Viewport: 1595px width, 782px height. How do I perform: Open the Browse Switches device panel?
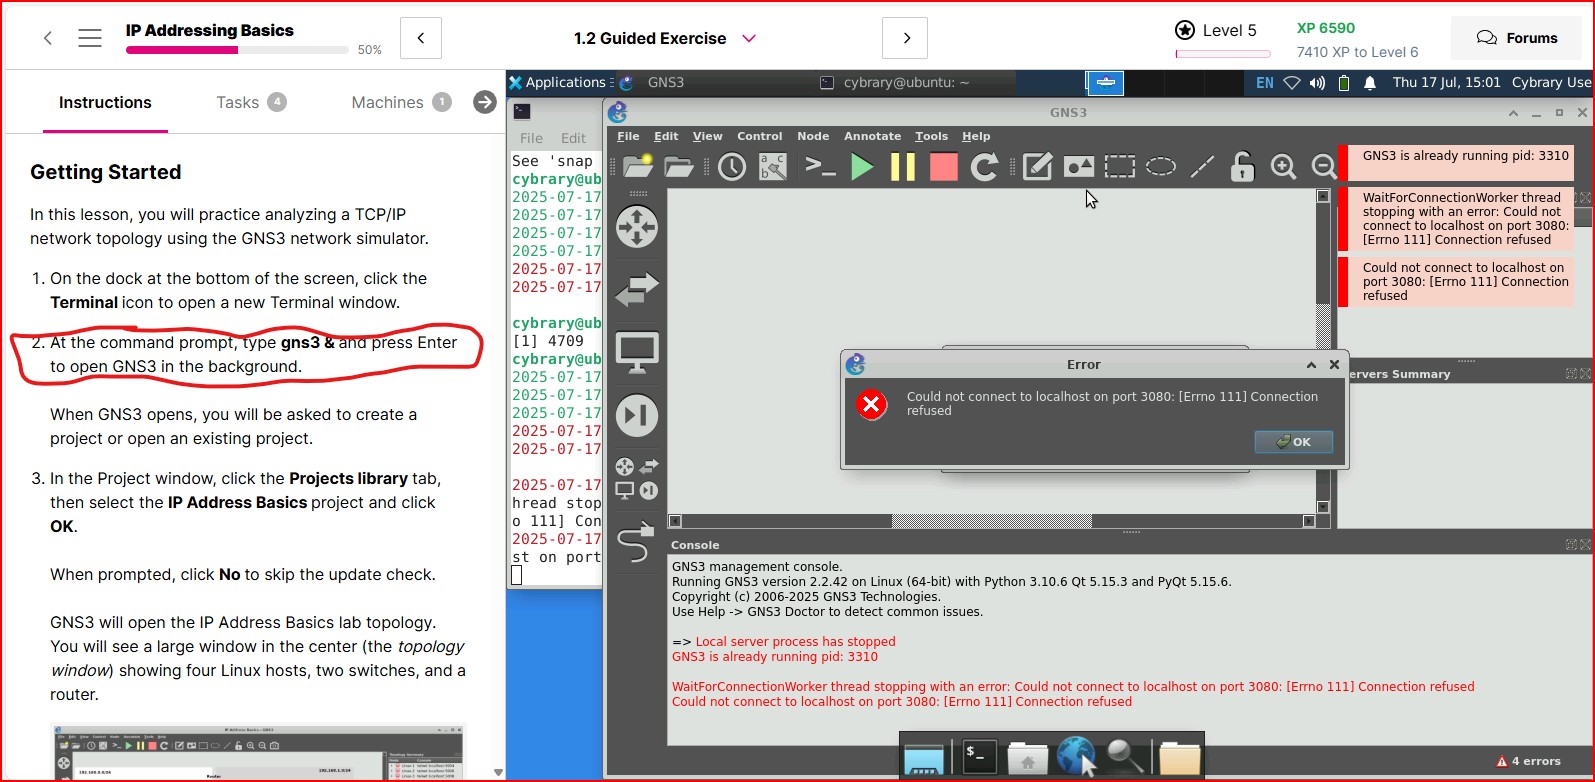pos(636,290)
